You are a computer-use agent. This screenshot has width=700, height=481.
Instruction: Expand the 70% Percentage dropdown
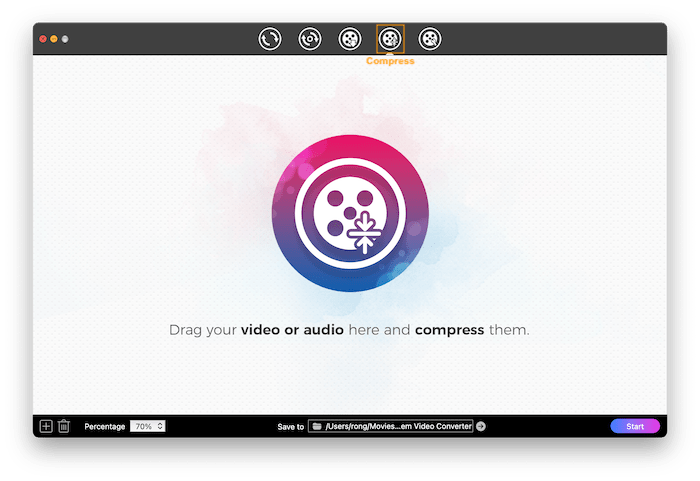pos(147,426)
